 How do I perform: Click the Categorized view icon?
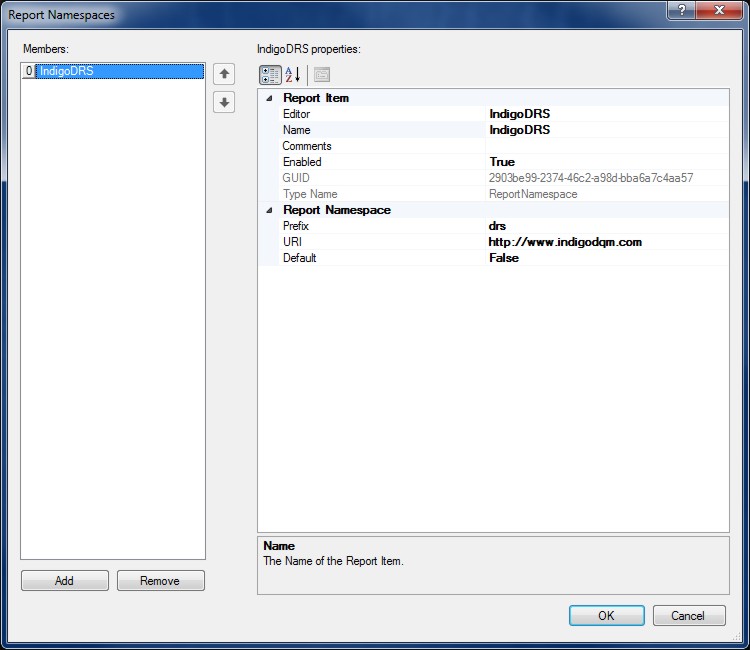(270, 75)
